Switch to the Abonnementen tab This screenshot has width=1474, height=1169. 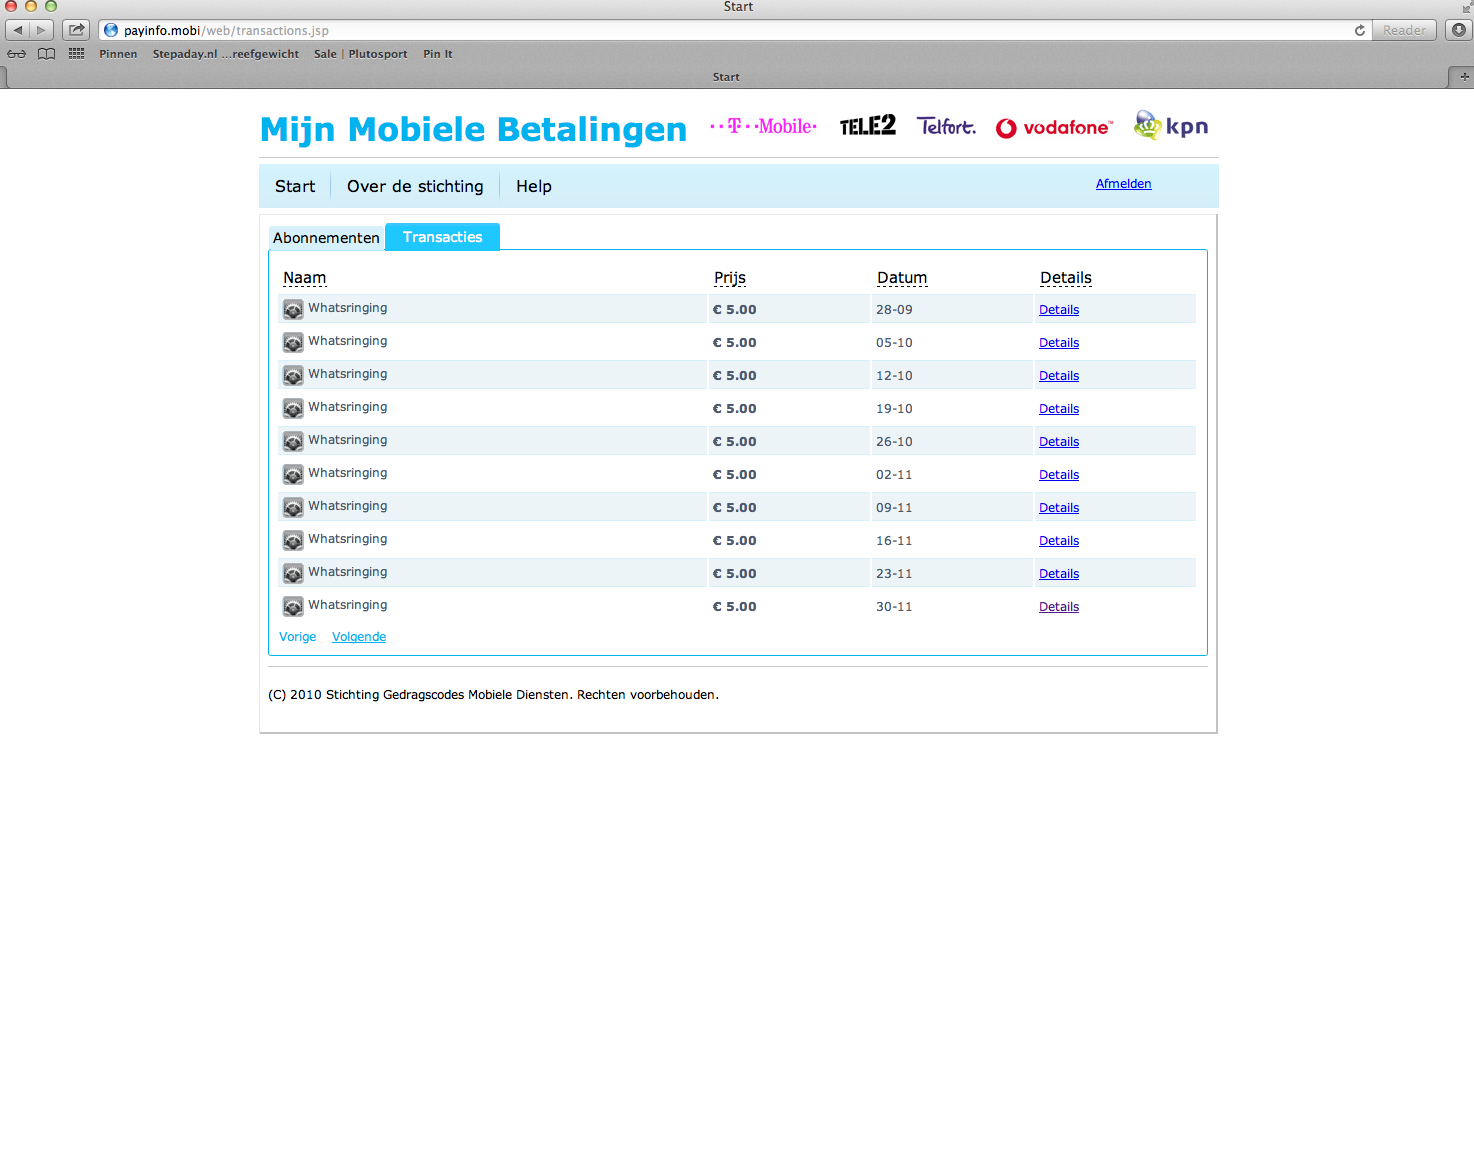[x=326, y=238]
